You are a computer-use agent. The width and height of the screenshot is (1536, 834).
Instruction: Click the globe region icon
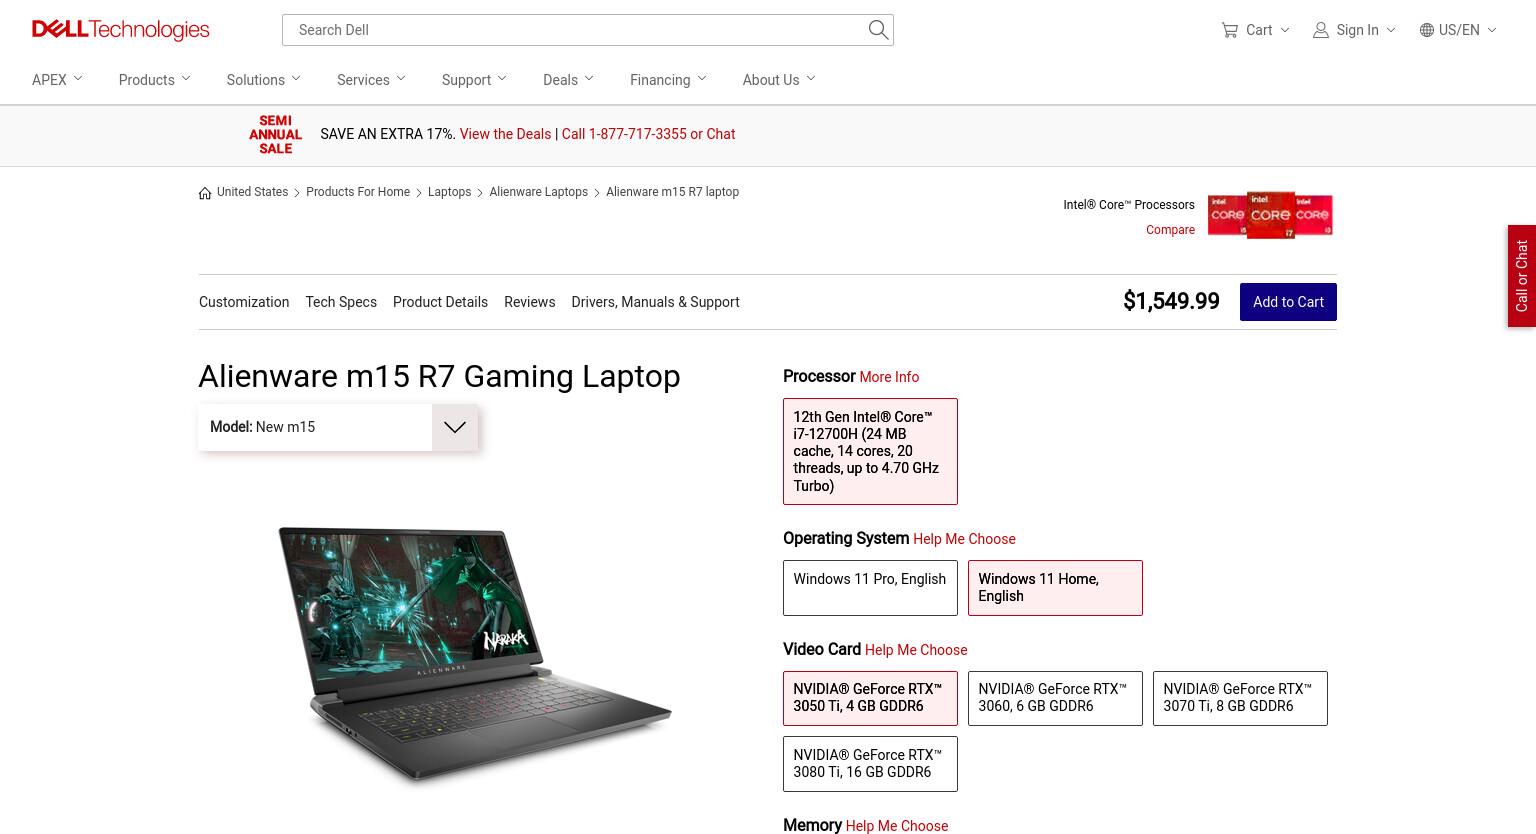point(1427,30)
